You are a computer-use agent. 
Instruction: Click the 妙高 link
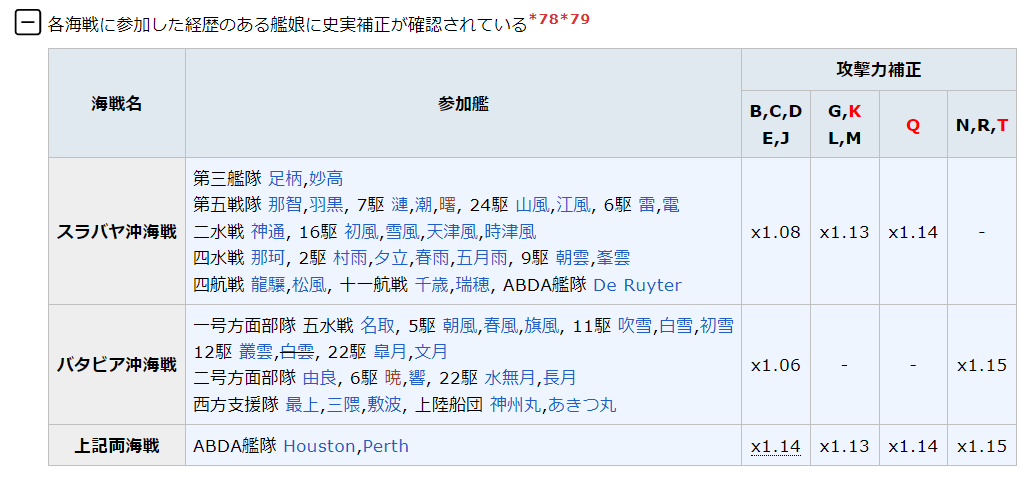pyautogui.click(x=326, y=179)
